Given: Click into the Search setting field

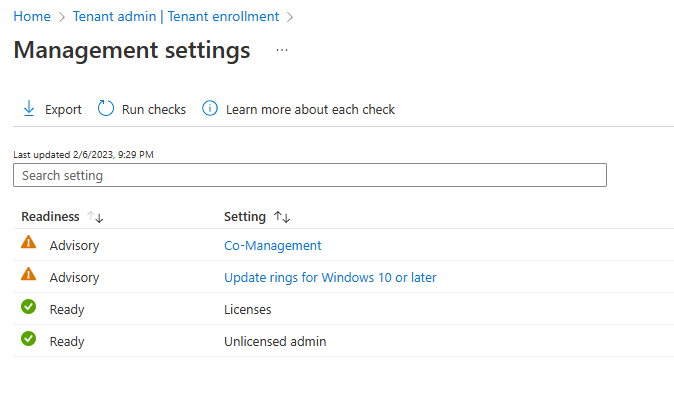Looking at the screenshot, I should coord(310,175).
